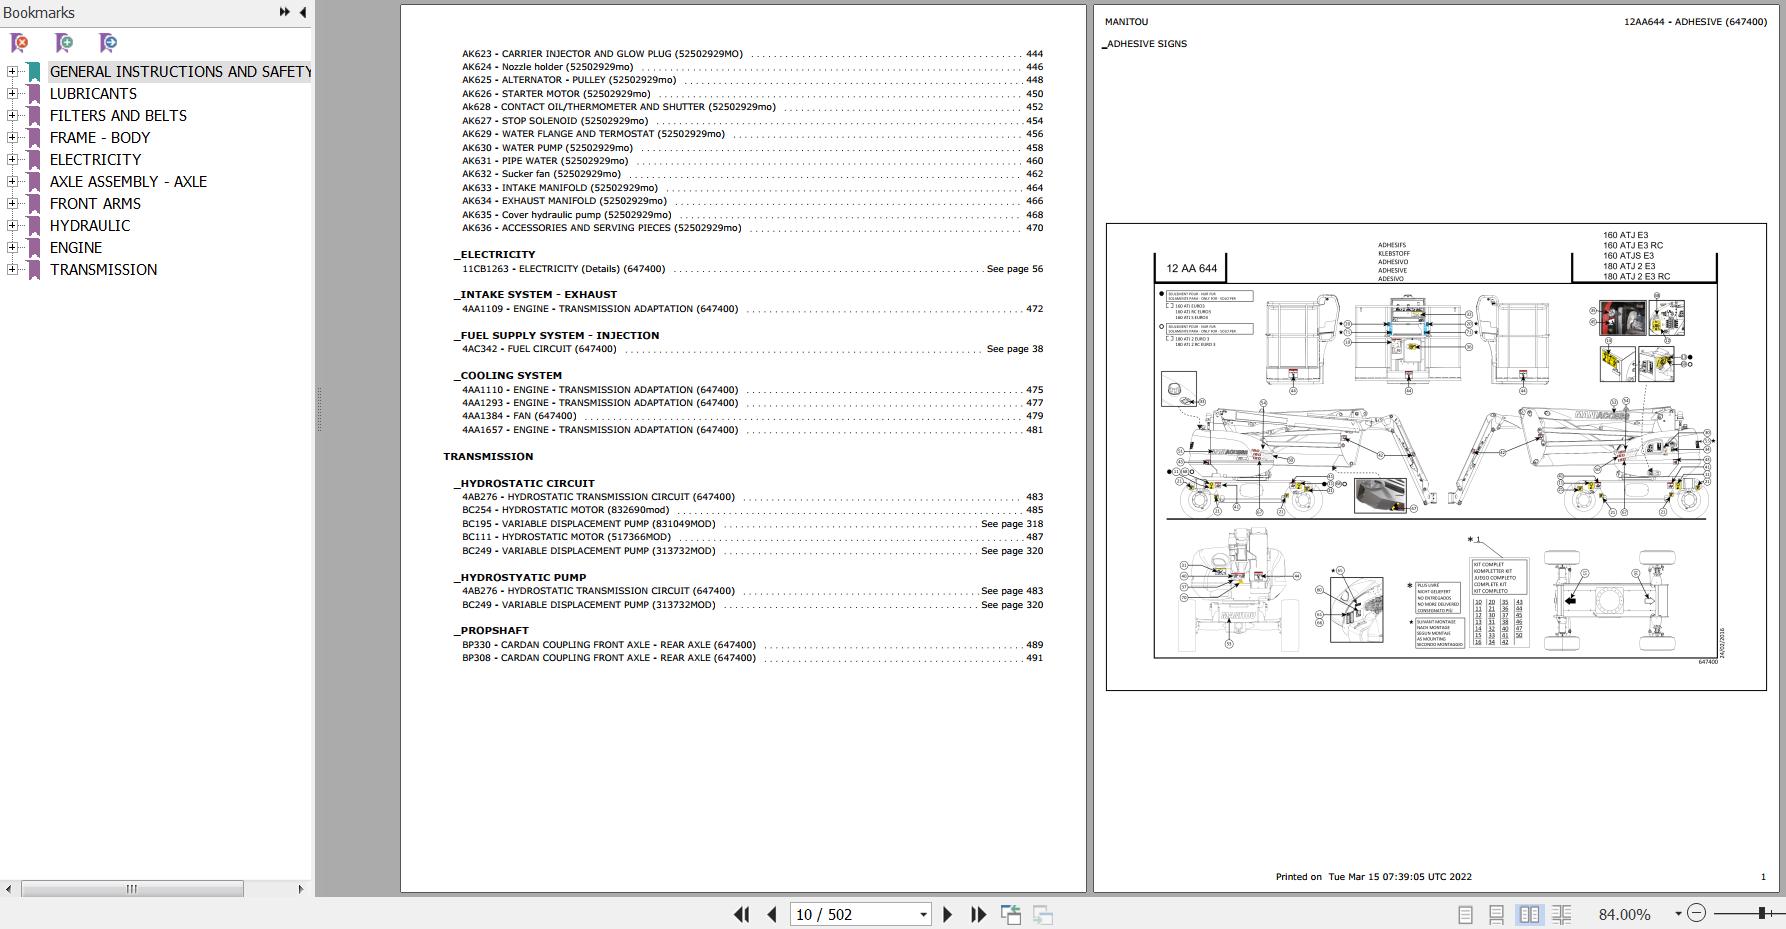Click the delete bookmark icon
This screenshot has width=1786, height=929.
pyautogui.click(x=19, y=43)
